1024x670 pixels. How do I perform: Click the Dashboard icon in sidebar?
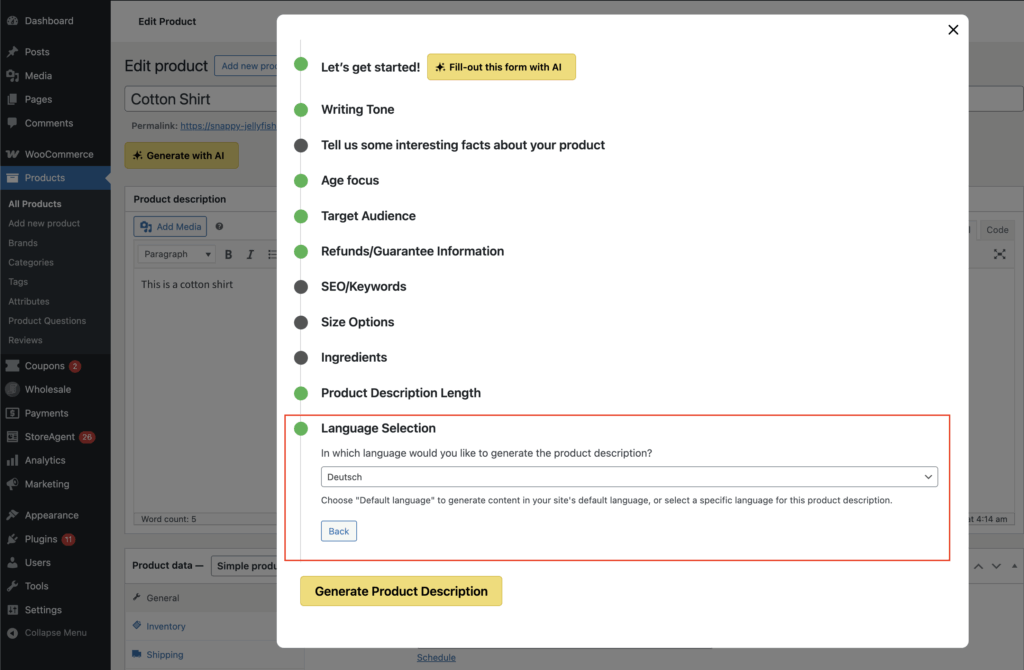(x=12, y=20)
